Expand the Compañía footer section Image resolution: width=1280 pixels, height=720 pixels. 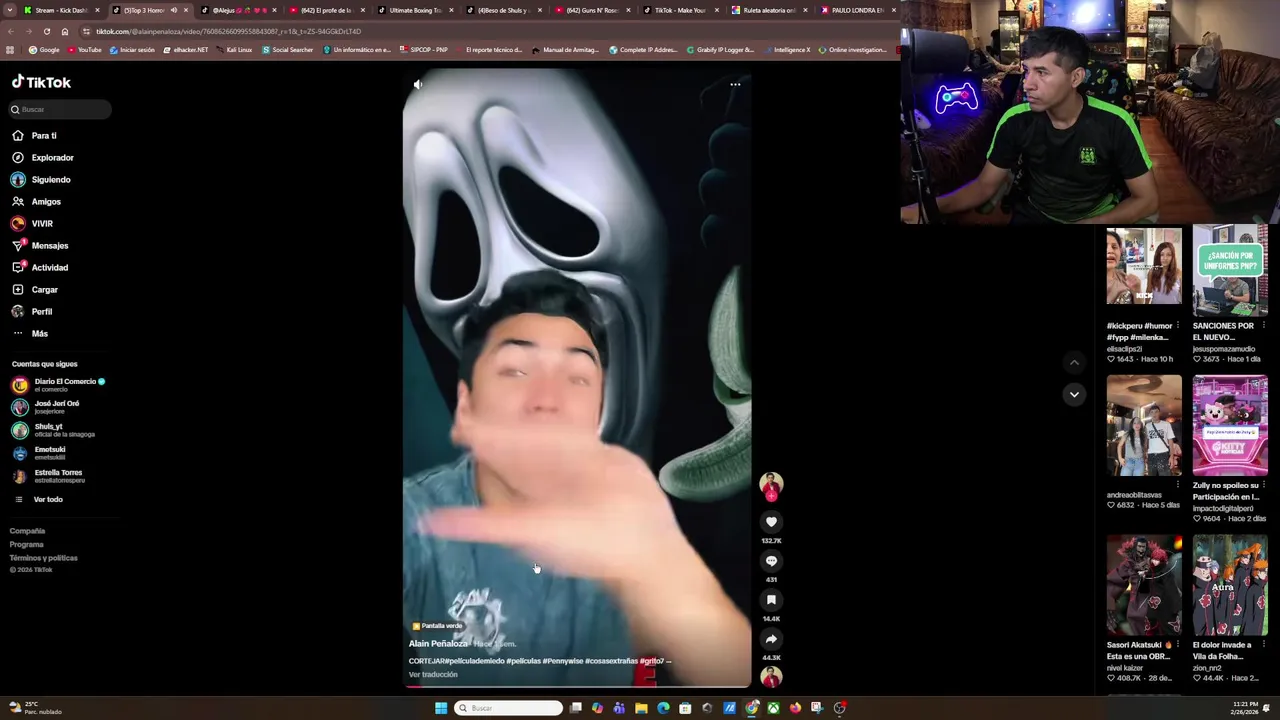pos(27,531)
